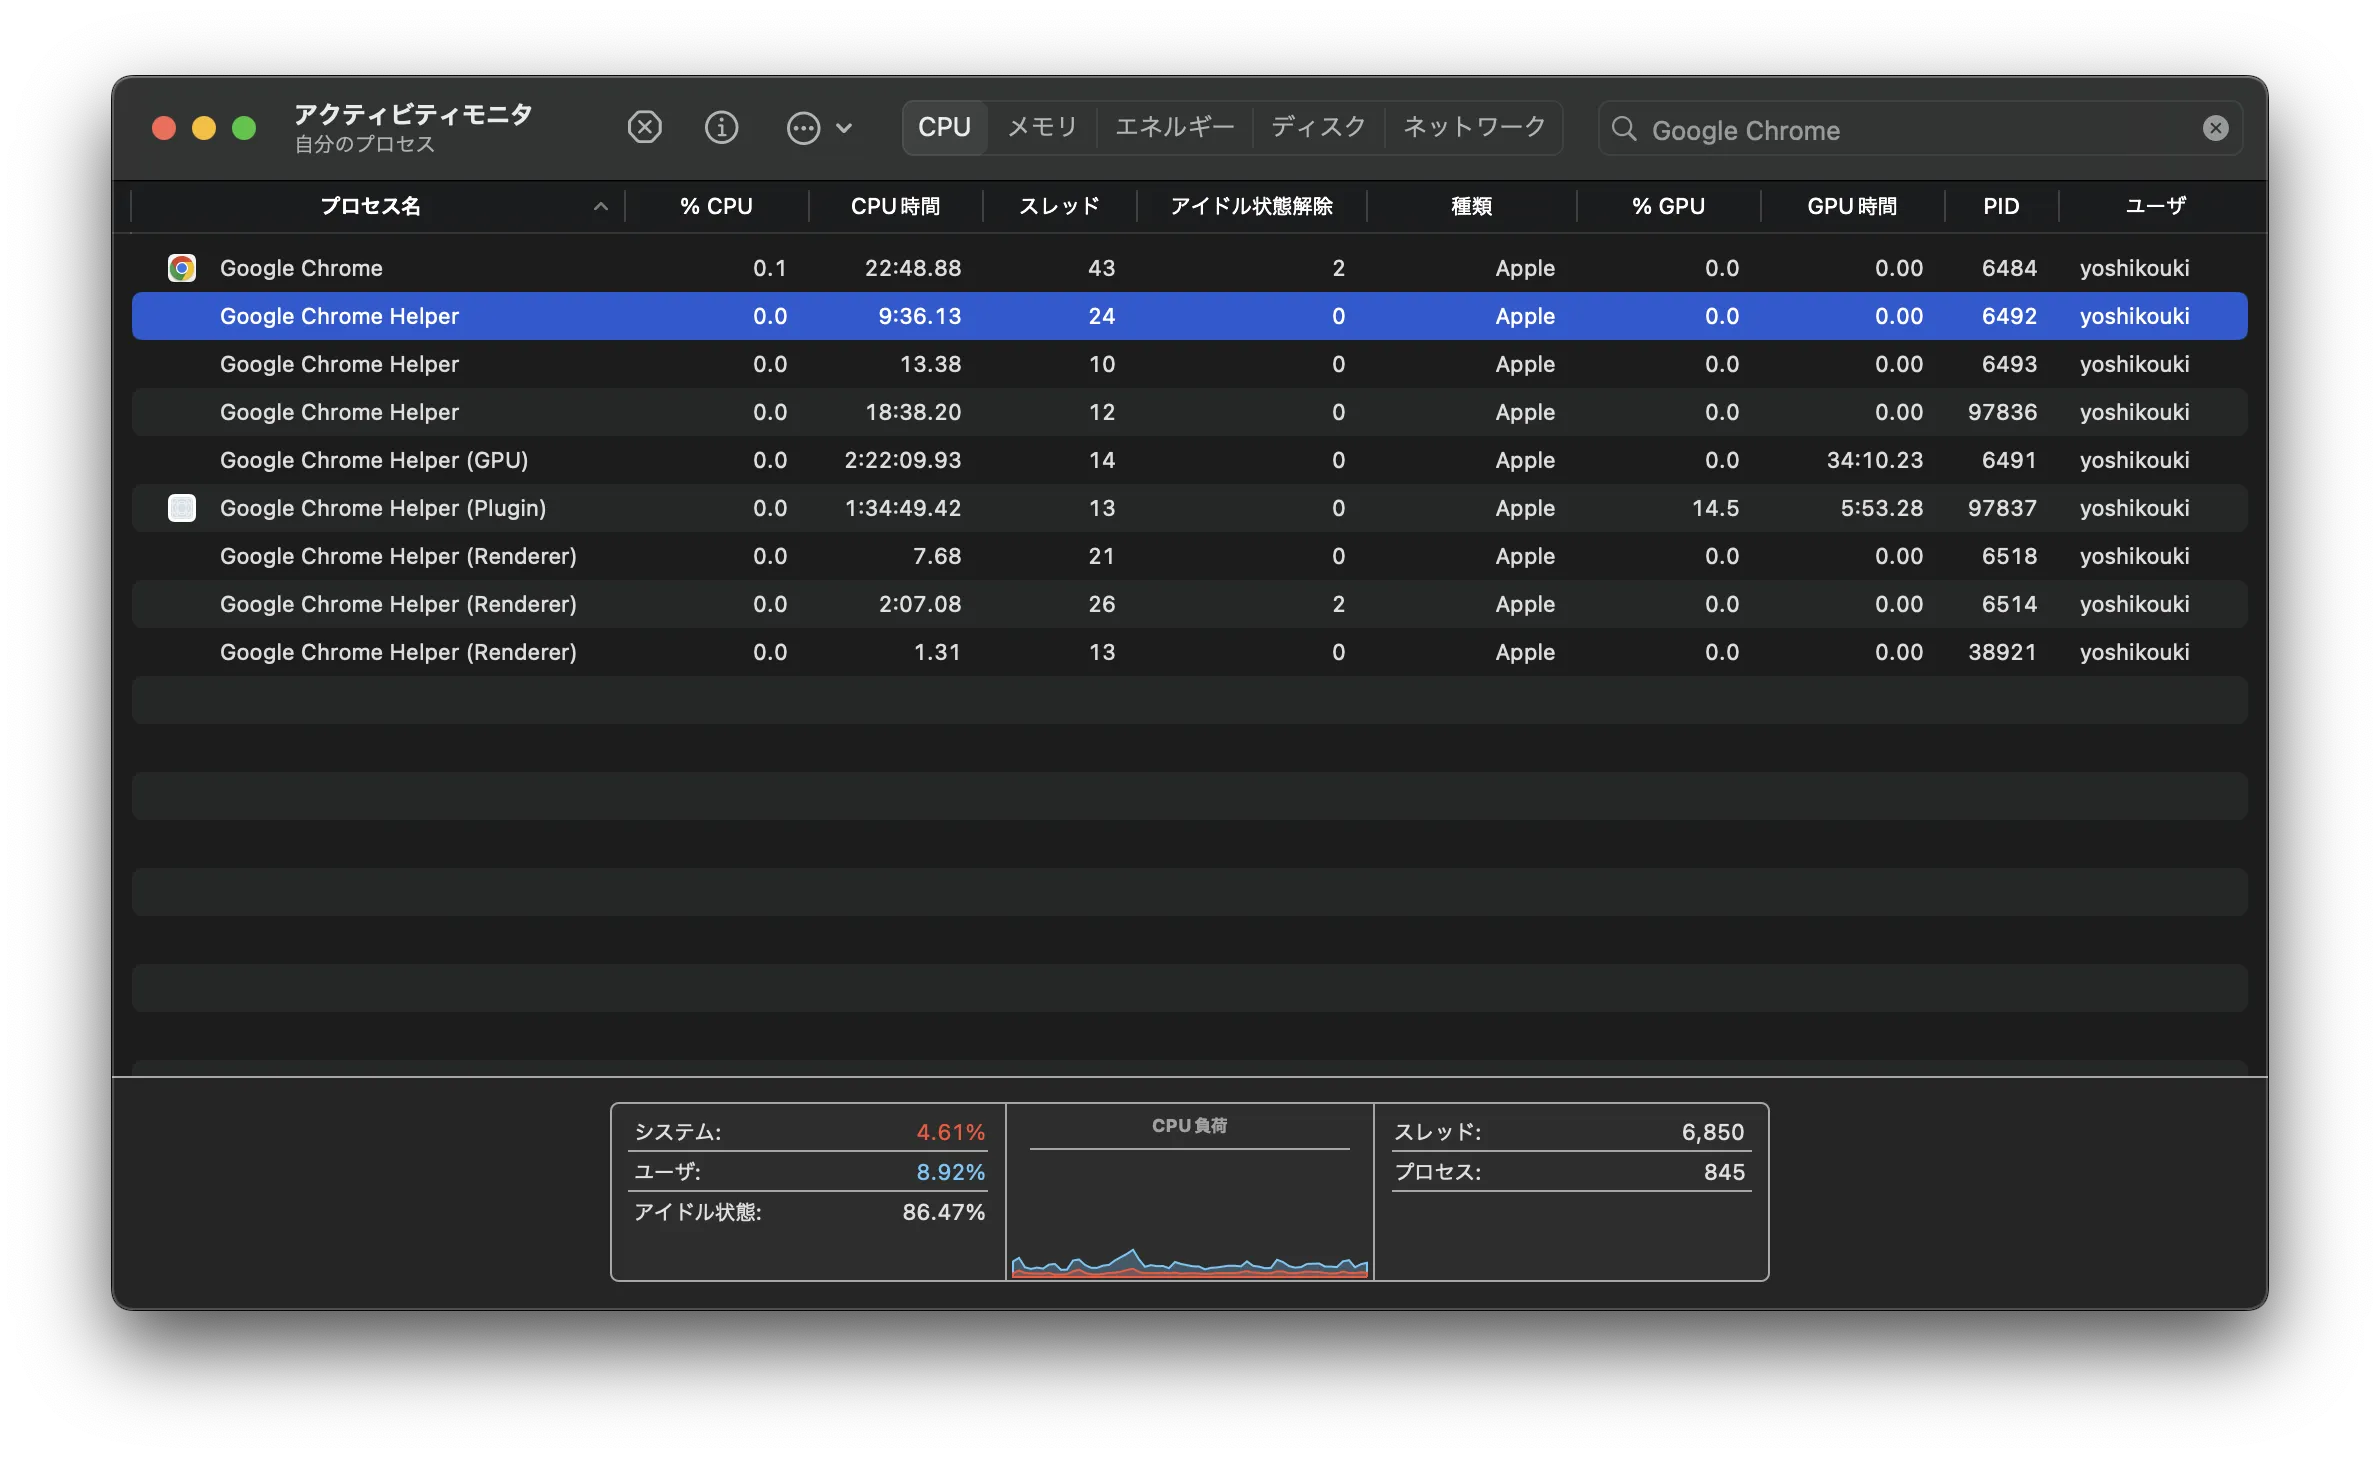Click the 自分のプロセス subtitle

[x=365, y=145]
